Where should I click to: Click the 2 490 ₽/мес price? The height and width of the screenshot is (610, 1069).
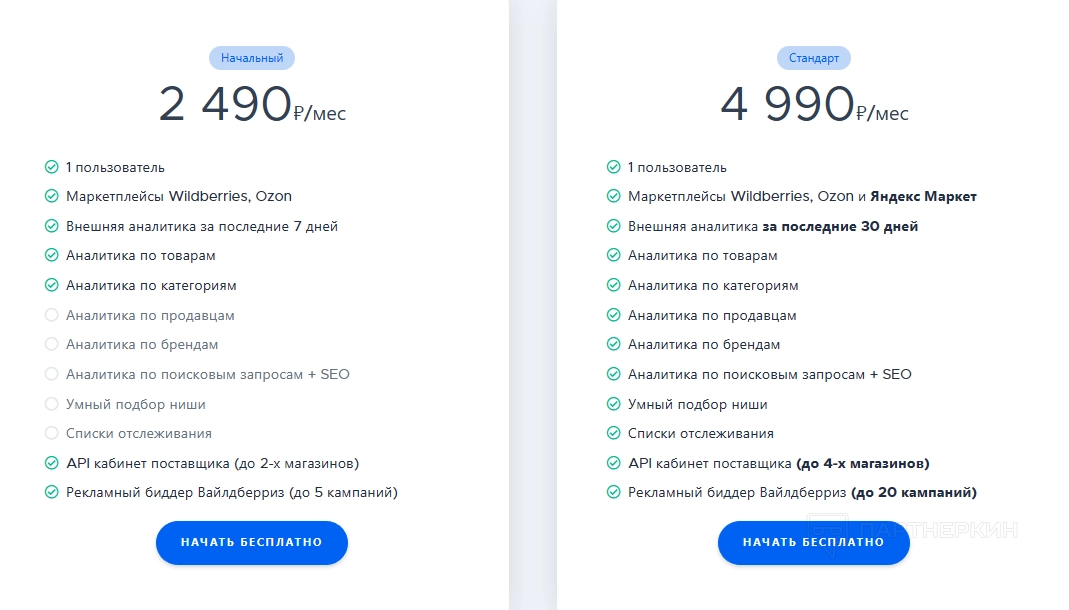[252, 105]
